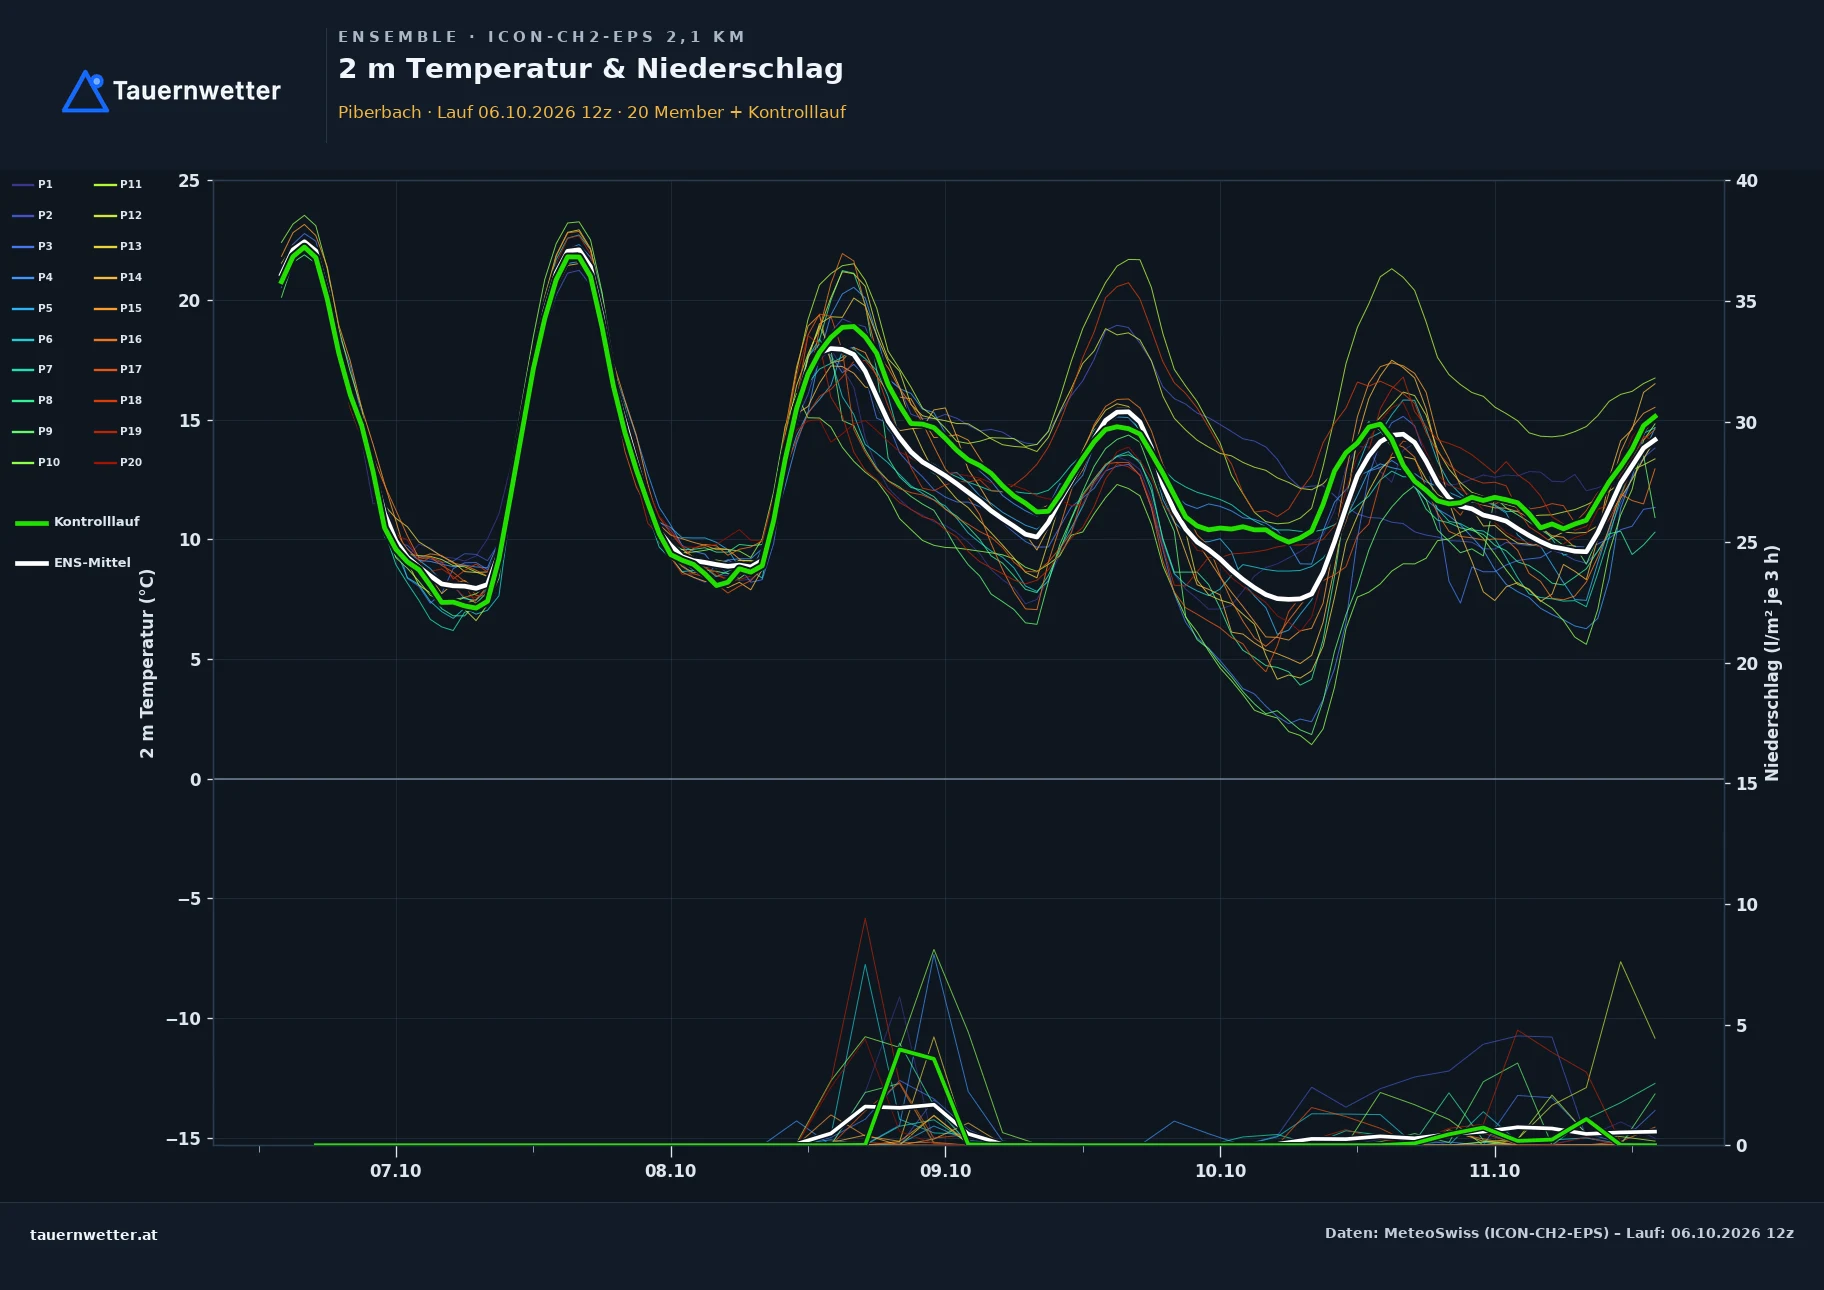Select legend entry P15
Viewport: 1824px width, 1290px height.
118,308
